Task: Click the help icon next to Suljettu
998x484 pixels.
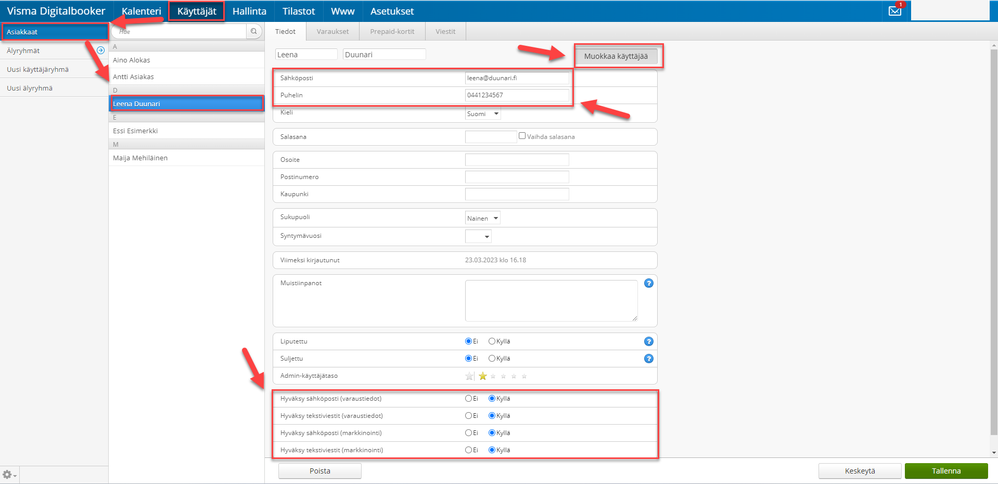Action: tap(649, 359)
